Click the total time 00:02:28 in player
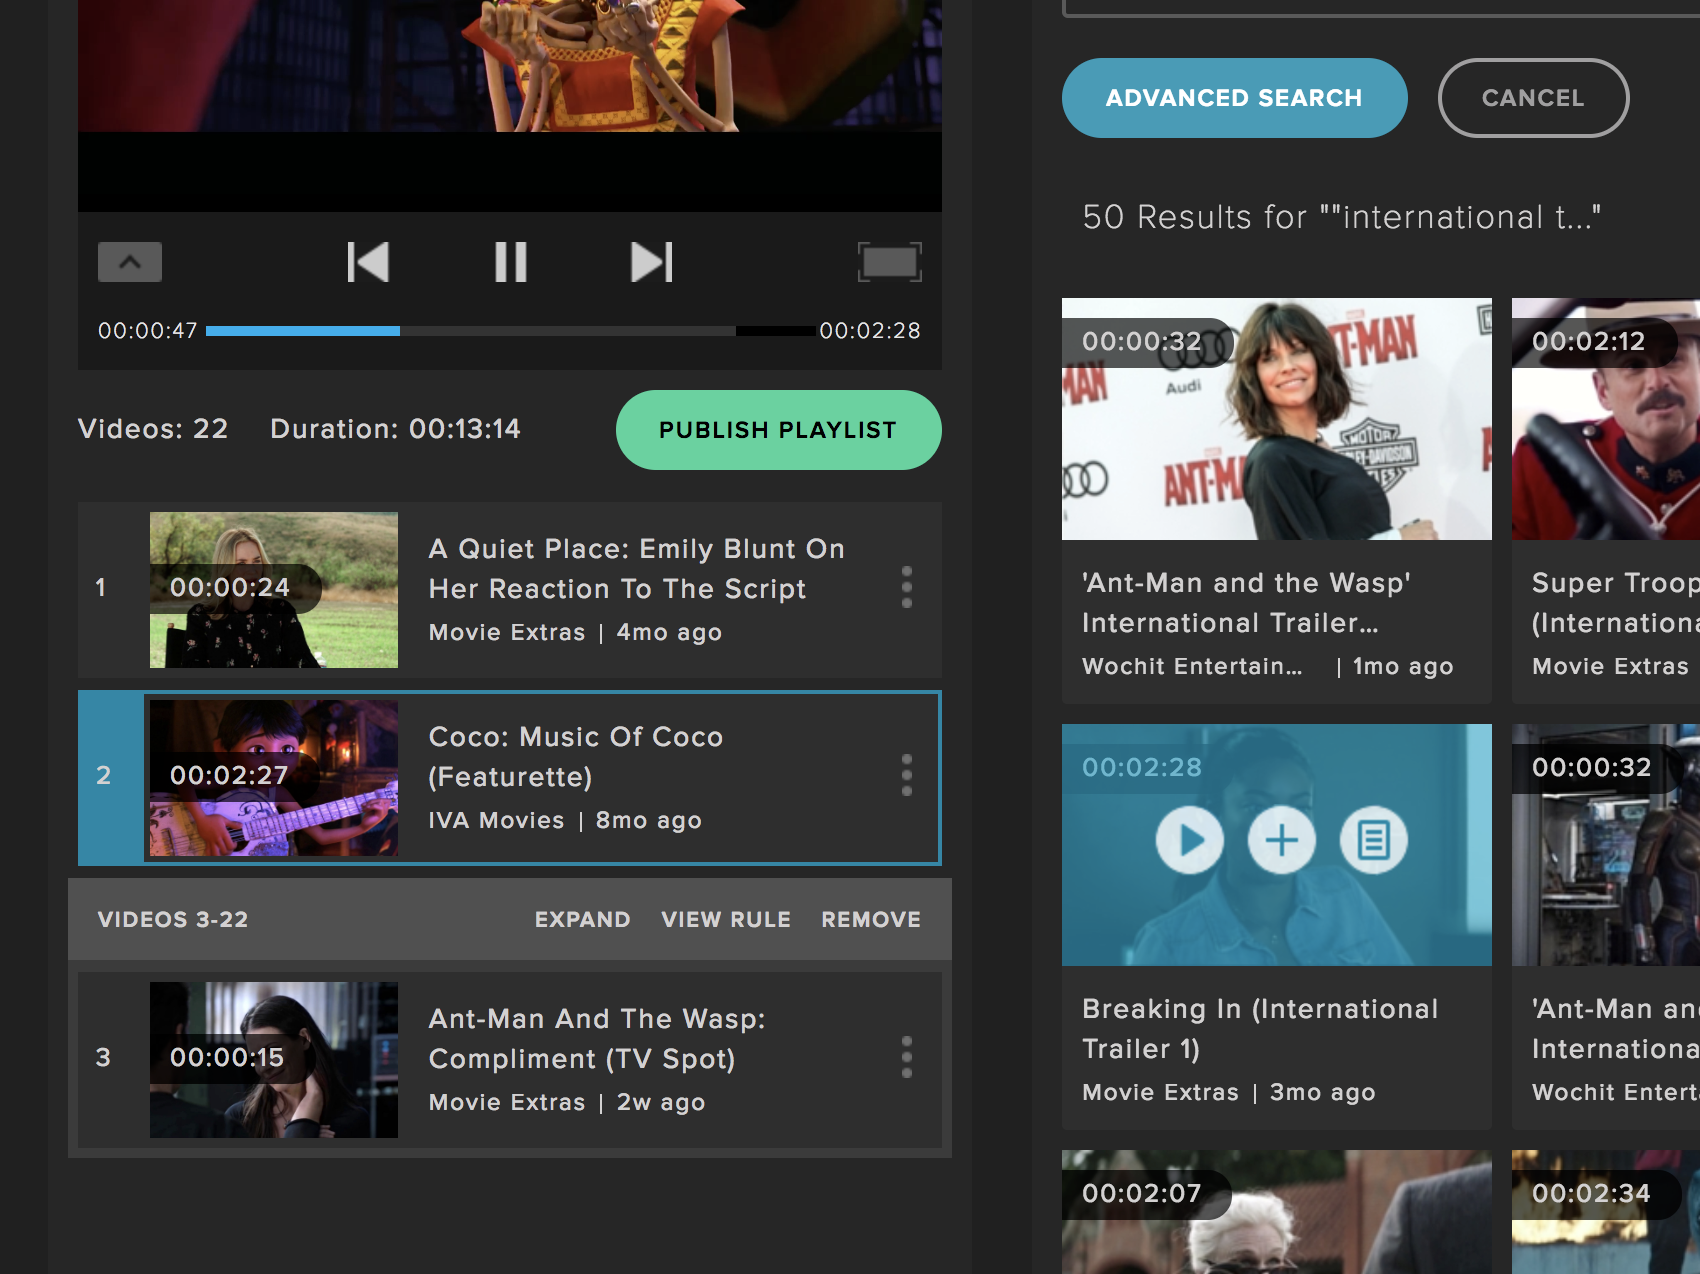The height and width of the screenshot is (1274, 1700). [x=870, y=331]
